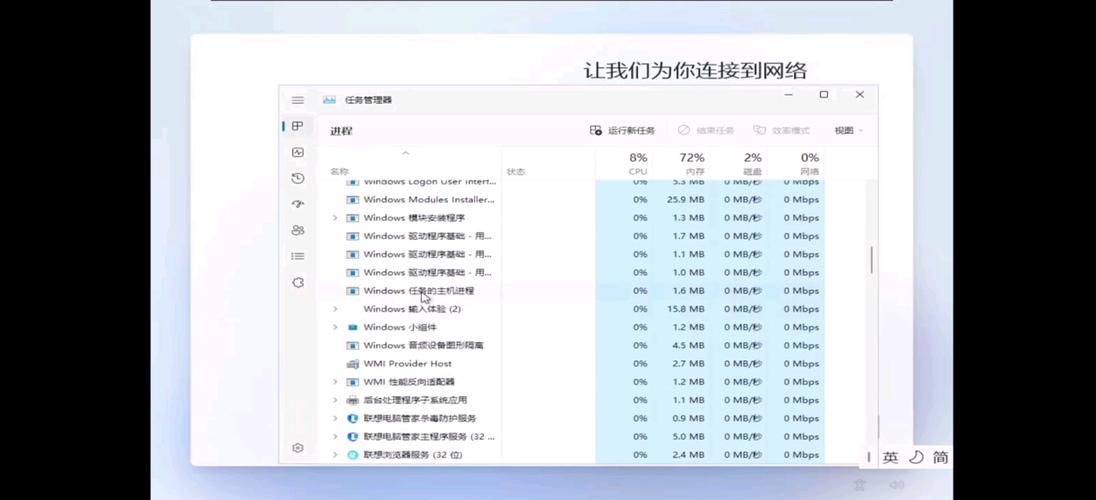Click the 5.0 MB memory value
The image size is (1096, 500).
688,436
